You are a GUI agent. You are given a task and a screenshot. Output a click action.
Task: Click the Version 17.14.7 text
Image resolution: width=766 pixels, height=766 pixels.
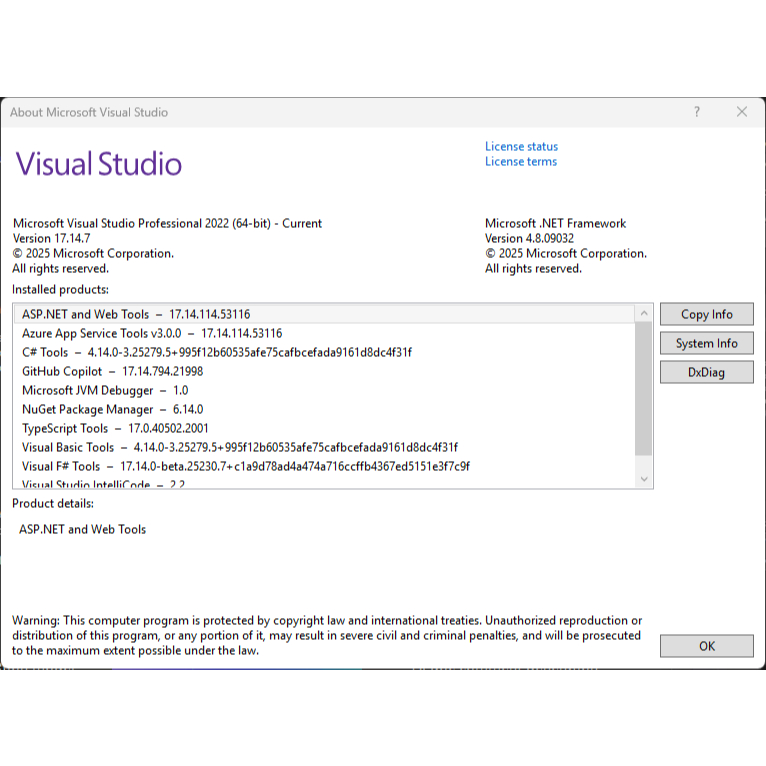(x=51, y=238)
